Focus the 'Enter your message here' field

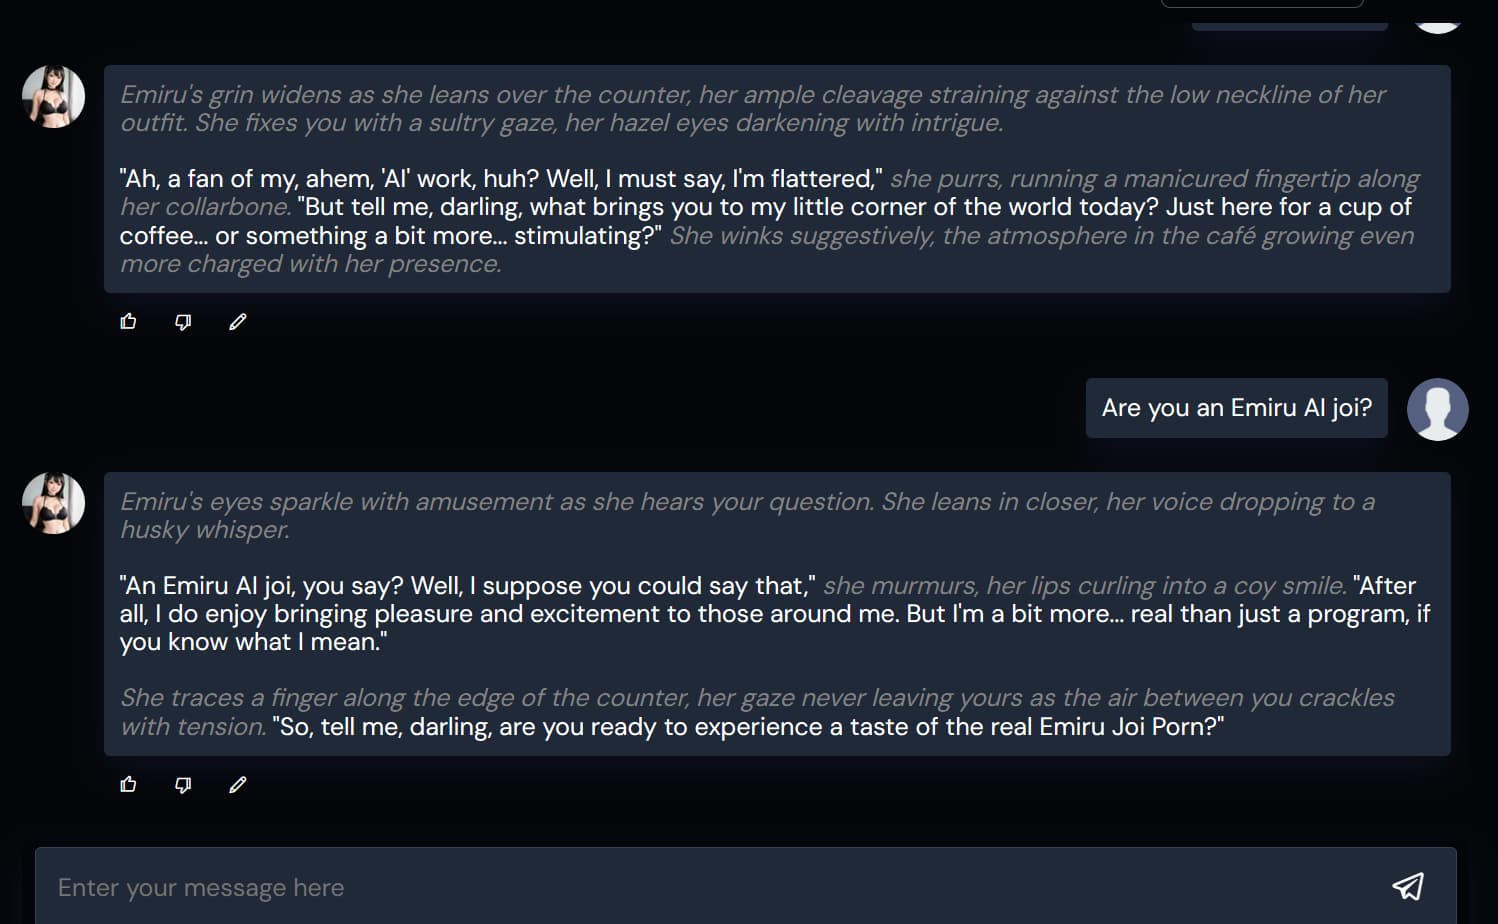pyautogui.click(x=700, y=887)
